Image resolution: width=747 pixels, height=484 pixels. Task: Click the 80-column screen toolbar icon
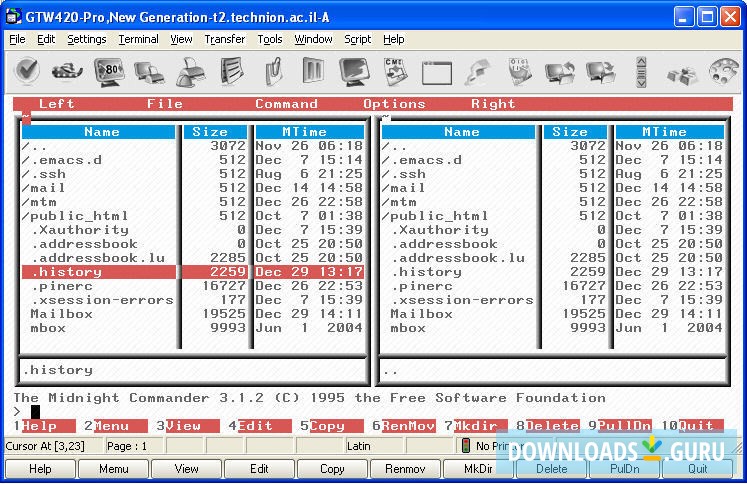109,72
